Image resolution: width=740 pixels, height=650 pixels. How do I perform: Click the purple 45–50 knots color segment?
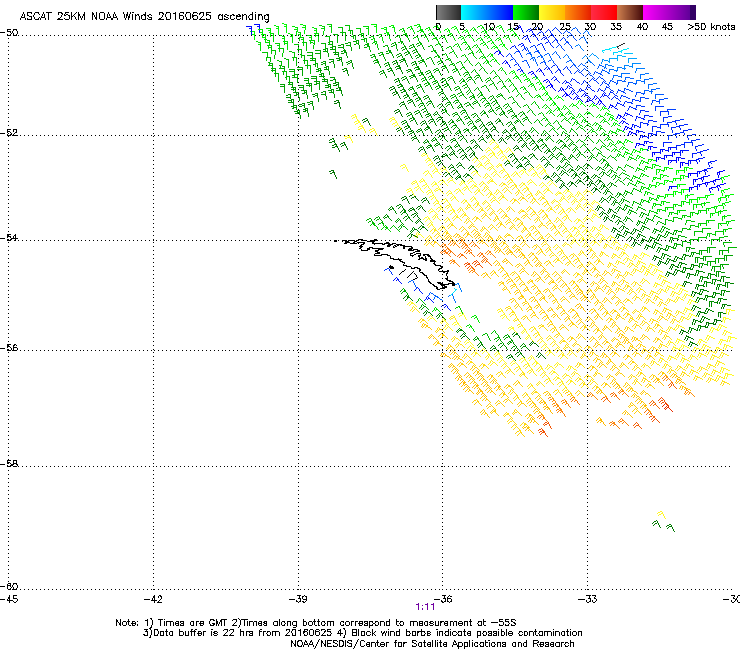(682, 12)
